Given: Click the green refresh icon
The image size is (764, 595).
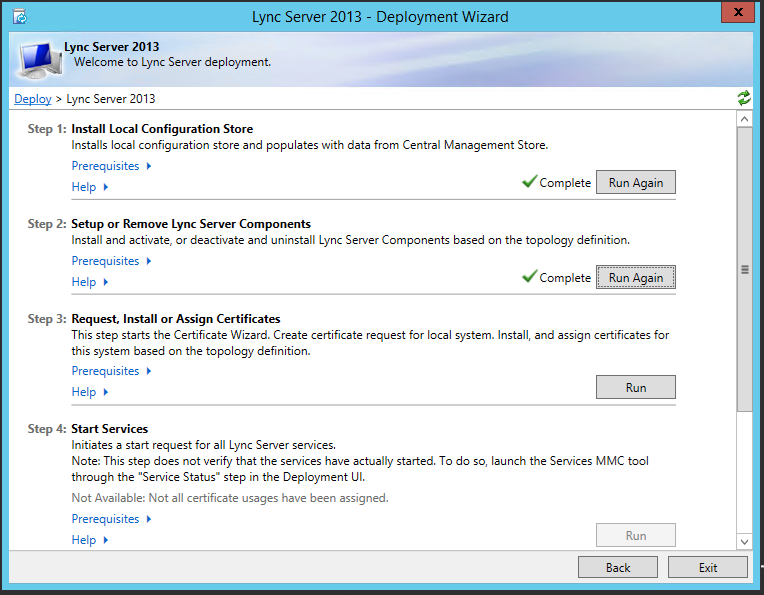Looking at the screenshot, I should pyautogui.click(x=744, y=98).
